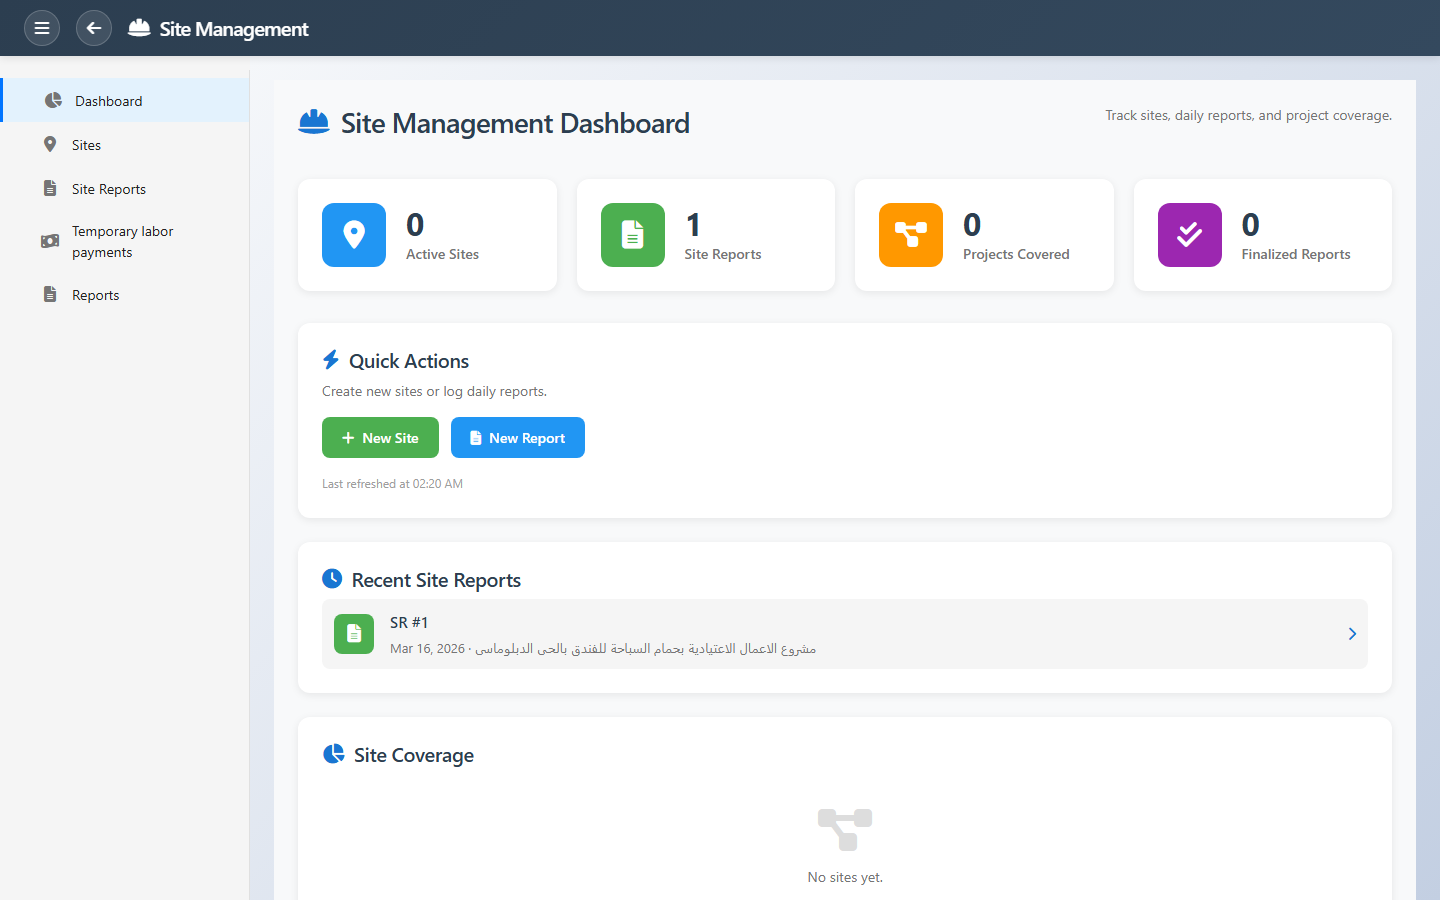The height and width of the screenshot is (900, 1440).
Task: Click the Recent Site Reports clock icon
Action: (332, 579)
